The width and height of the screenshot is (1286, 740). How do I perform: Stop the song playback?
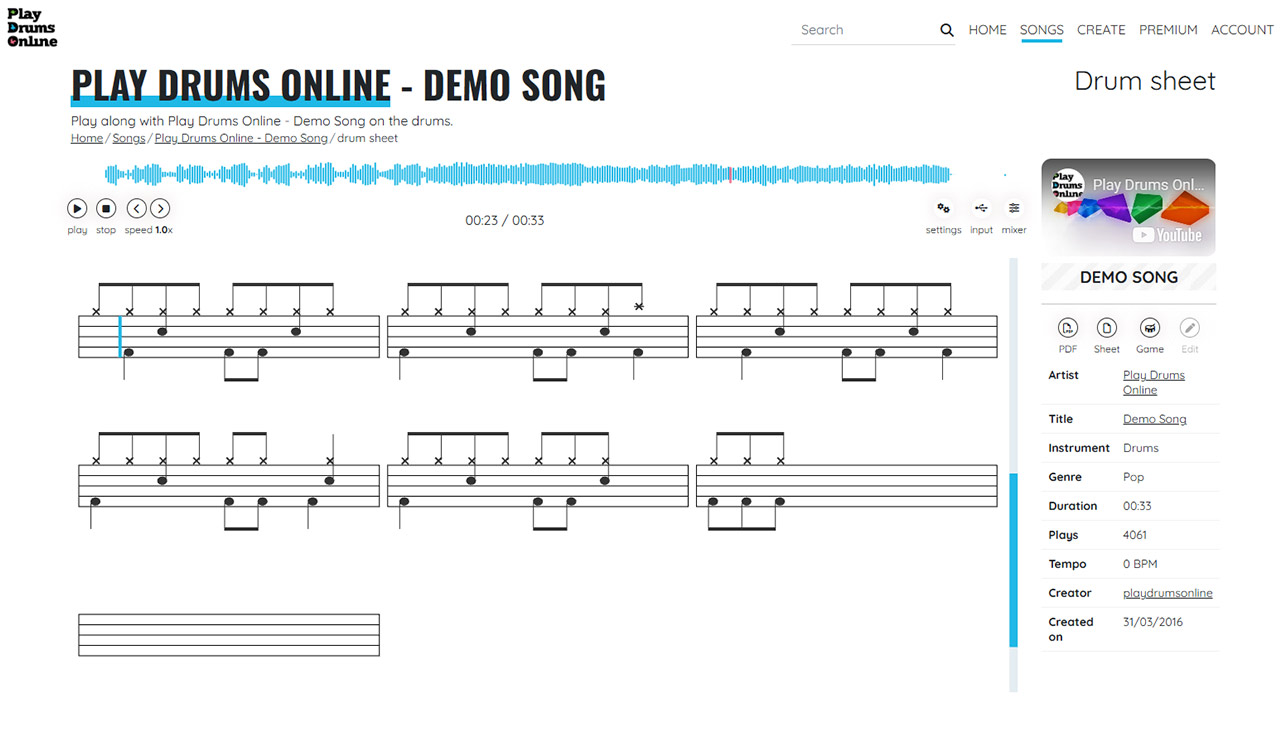[x=106, y=208]
